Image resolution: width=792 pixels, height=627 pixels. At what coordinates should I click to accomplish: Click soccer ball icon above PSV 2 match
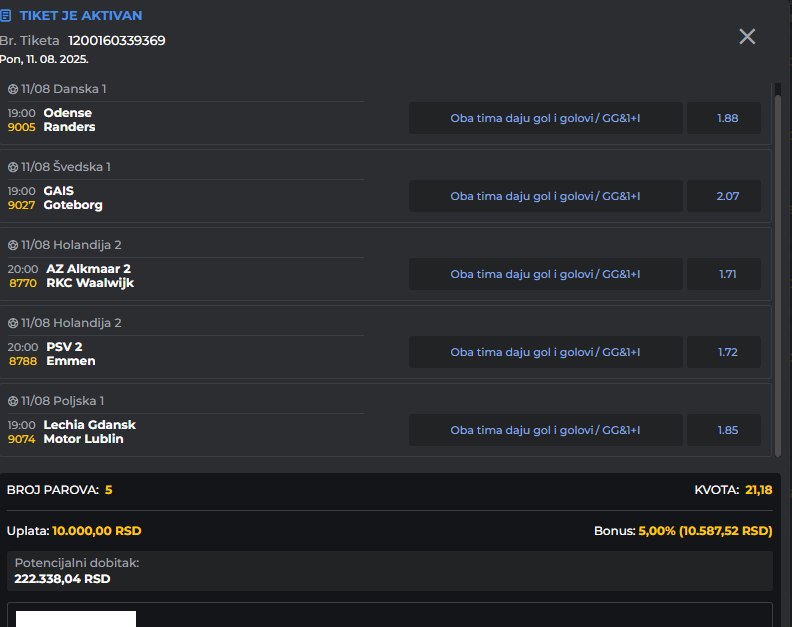pyautogui.click(x=13, y=323)
